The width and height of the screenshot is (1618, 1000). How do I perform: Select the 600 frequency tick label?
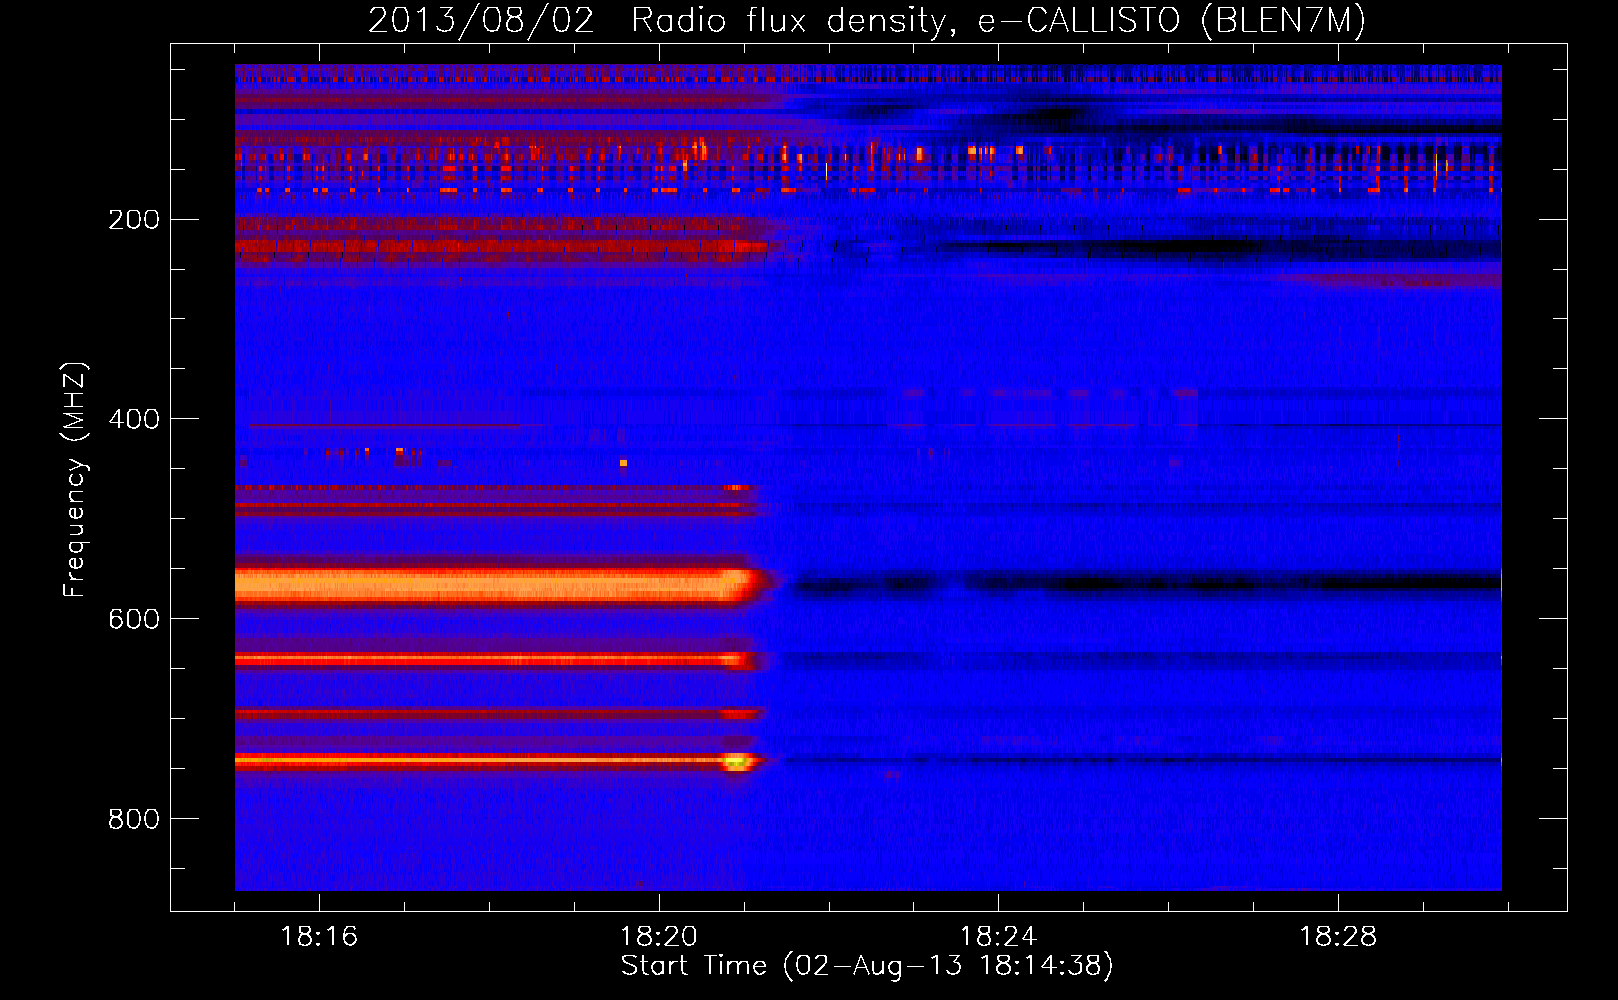[x=134, y=619]
